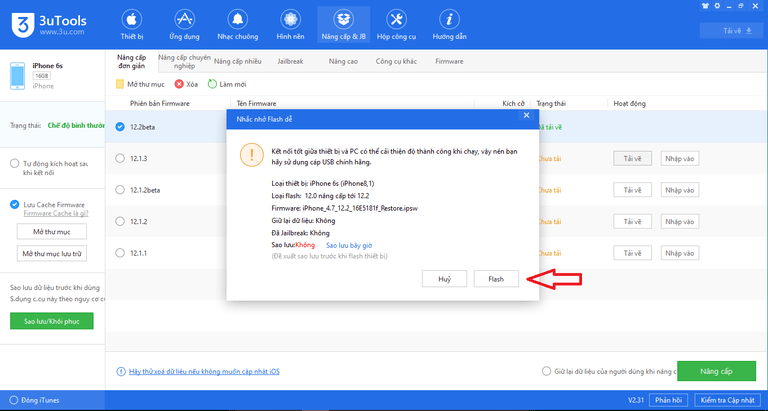The width and height of the screenshot is (768, 411).
Task: Click Tải về for firmware 12.1.3
Action: pos(632,158)
